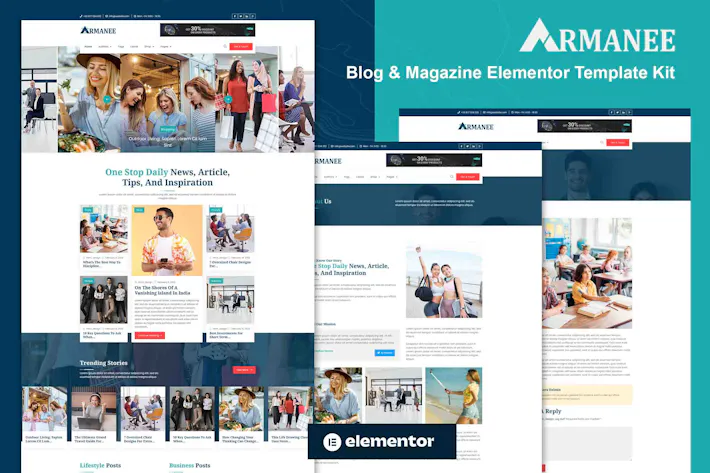
Task: Open the classroom thumbnail in the post grid
Action: pos(104,229)
